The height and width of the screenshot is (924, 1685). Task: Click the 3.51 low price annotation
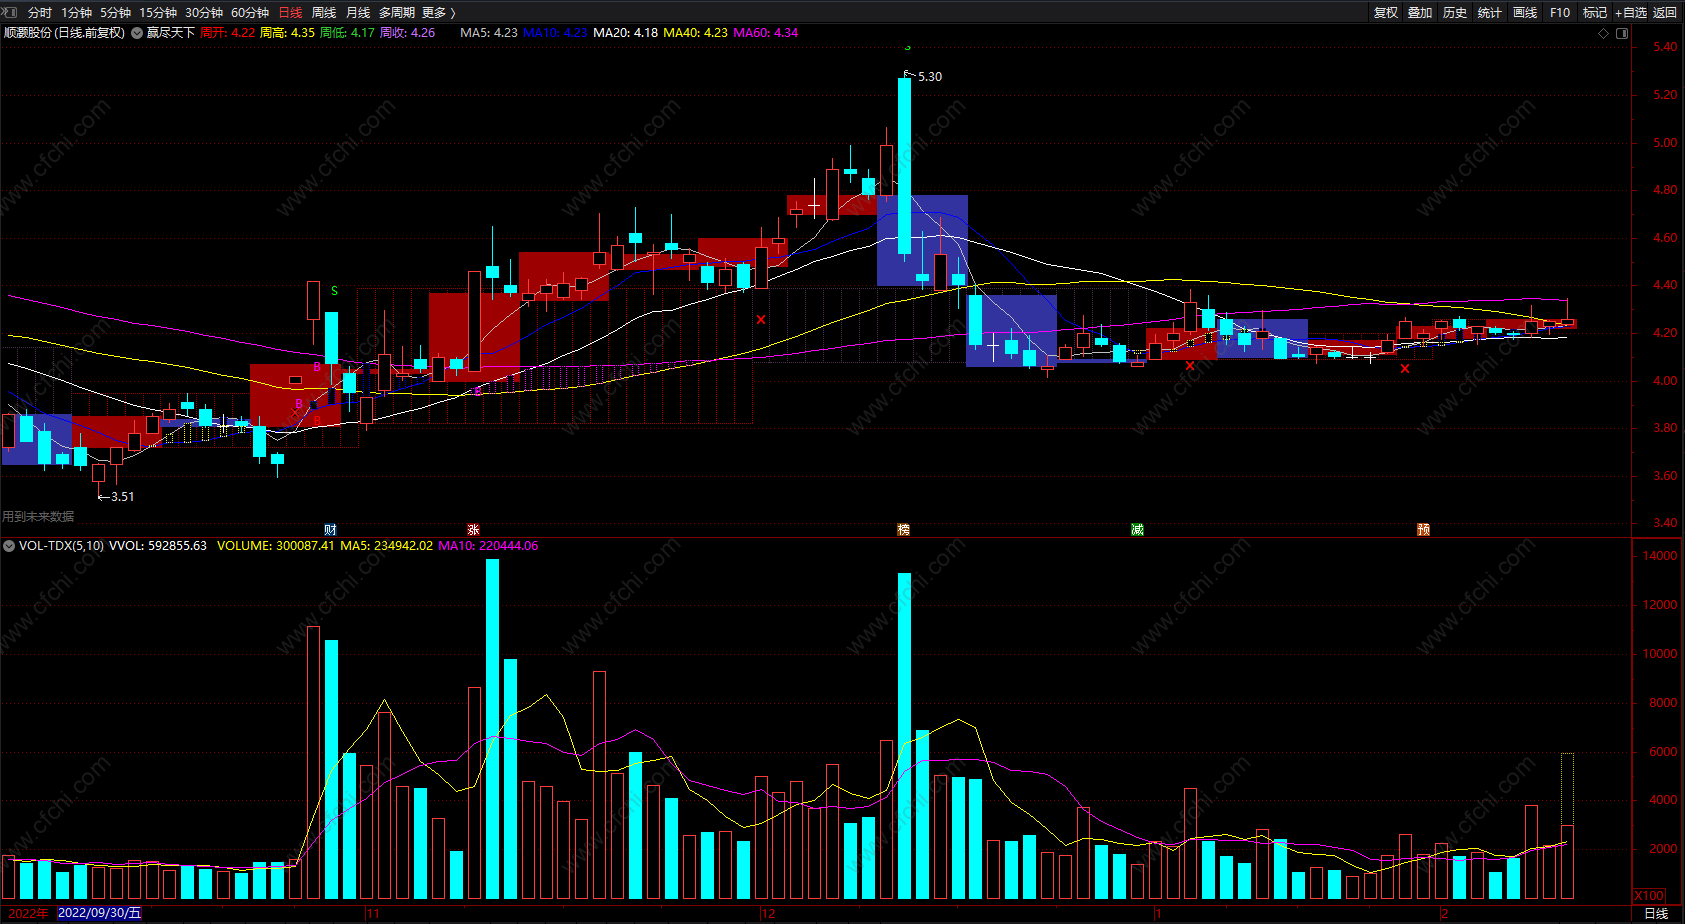tap(122, 497)
